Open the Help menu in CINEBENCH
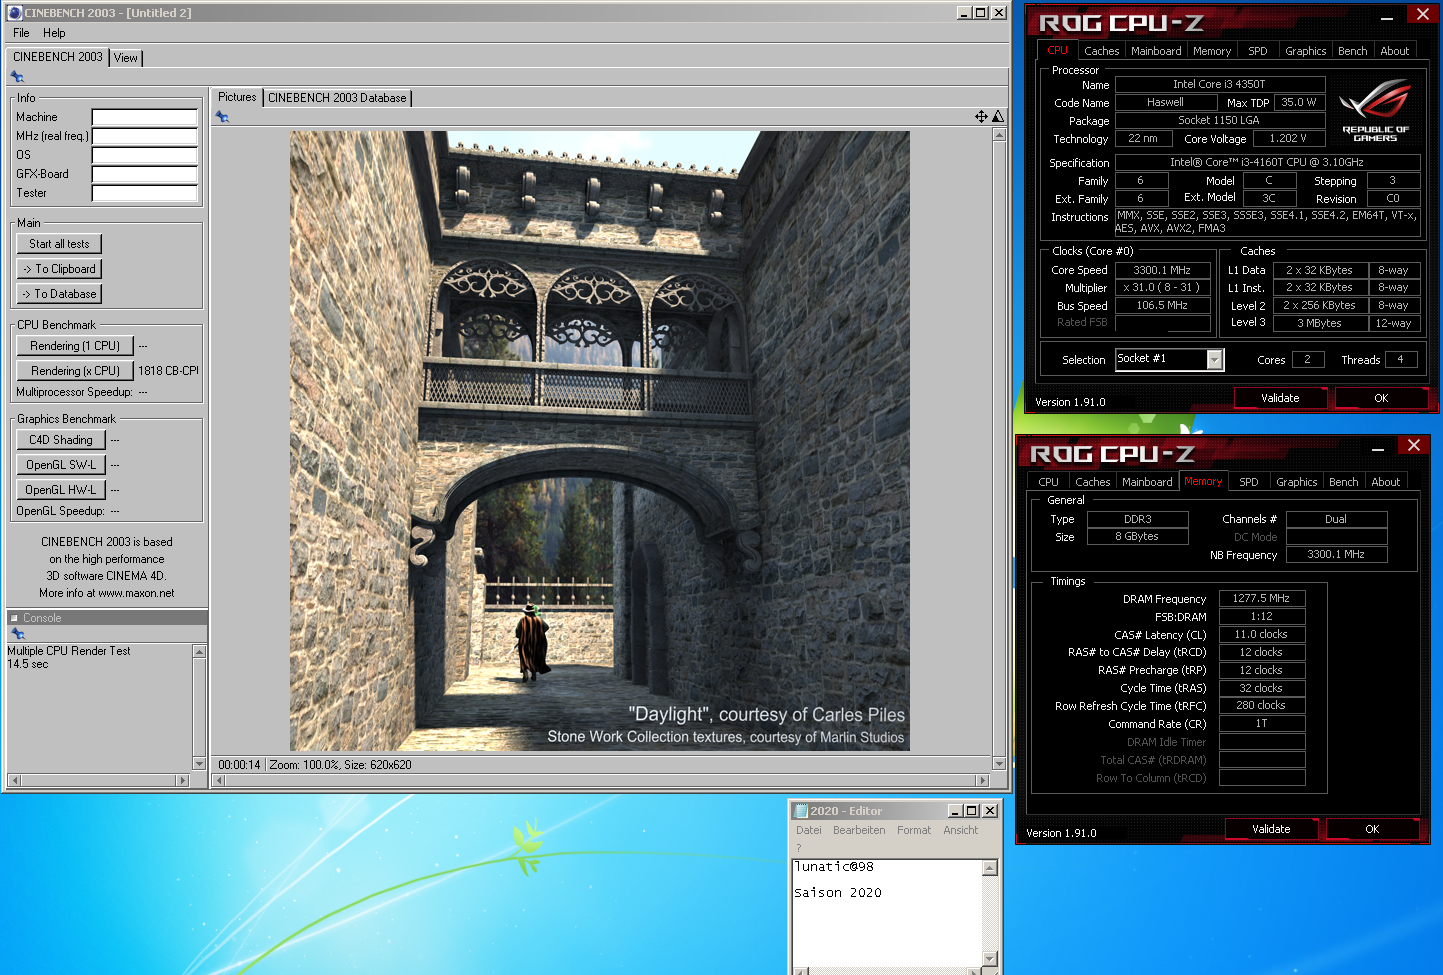This screenshot has width=1443, height=975. [x=54, y=33]
